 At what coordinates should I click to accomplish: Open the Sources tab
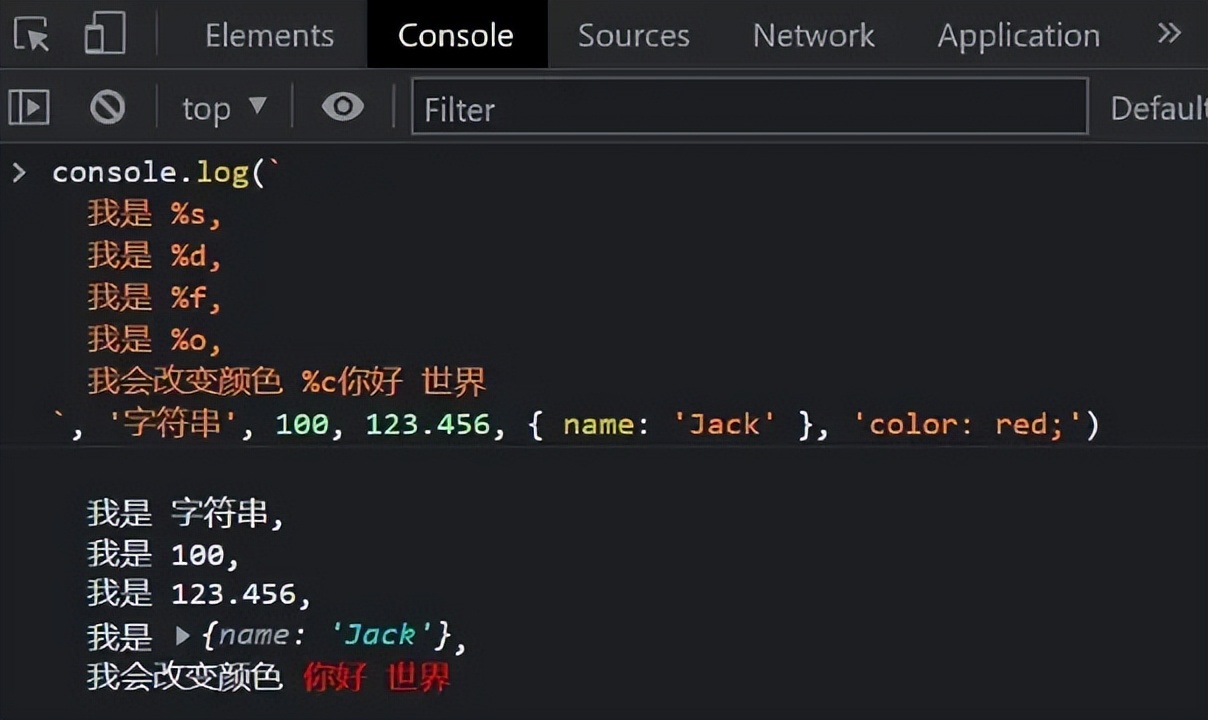tap(634, 36)
